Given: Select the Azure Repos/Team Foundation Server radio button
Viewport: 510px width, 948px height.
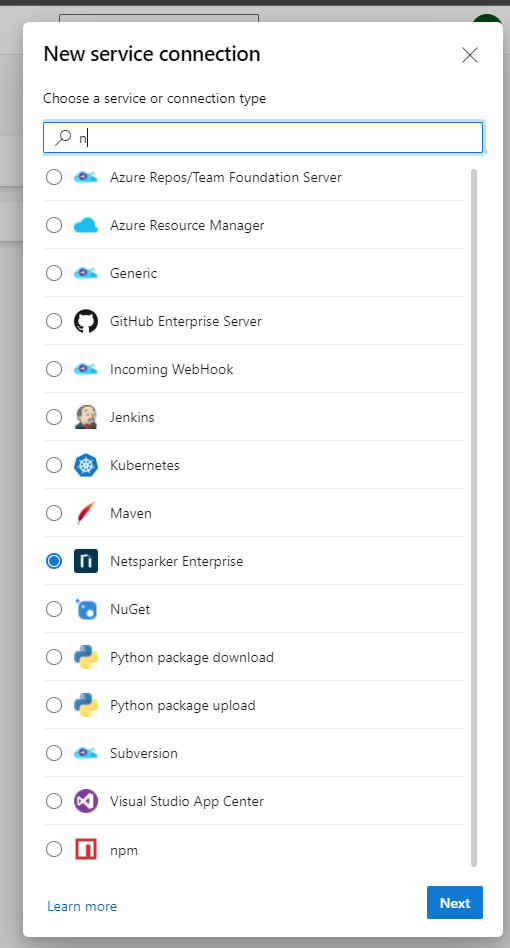Looking at the screenshot, I should point(54,177).
